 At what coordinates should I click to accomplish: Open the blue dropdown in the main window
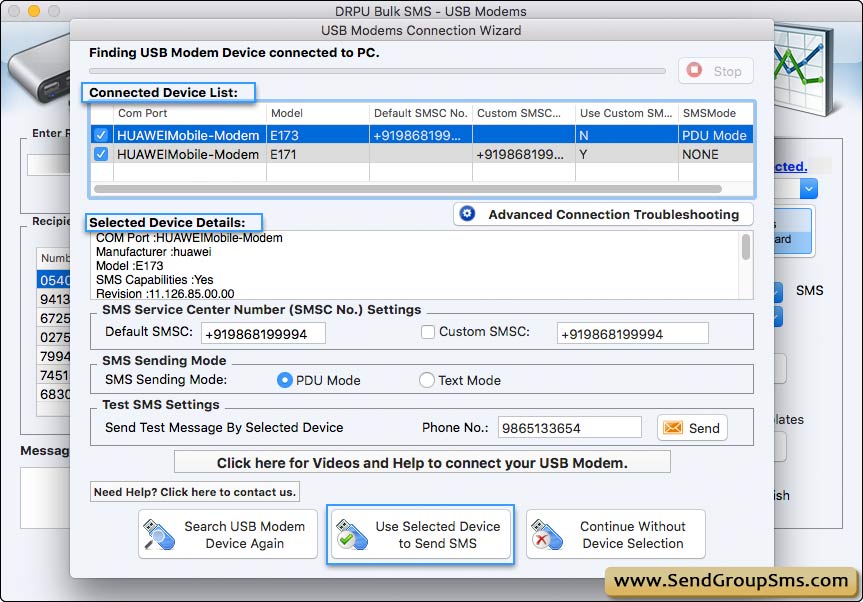tap(809, 189)
